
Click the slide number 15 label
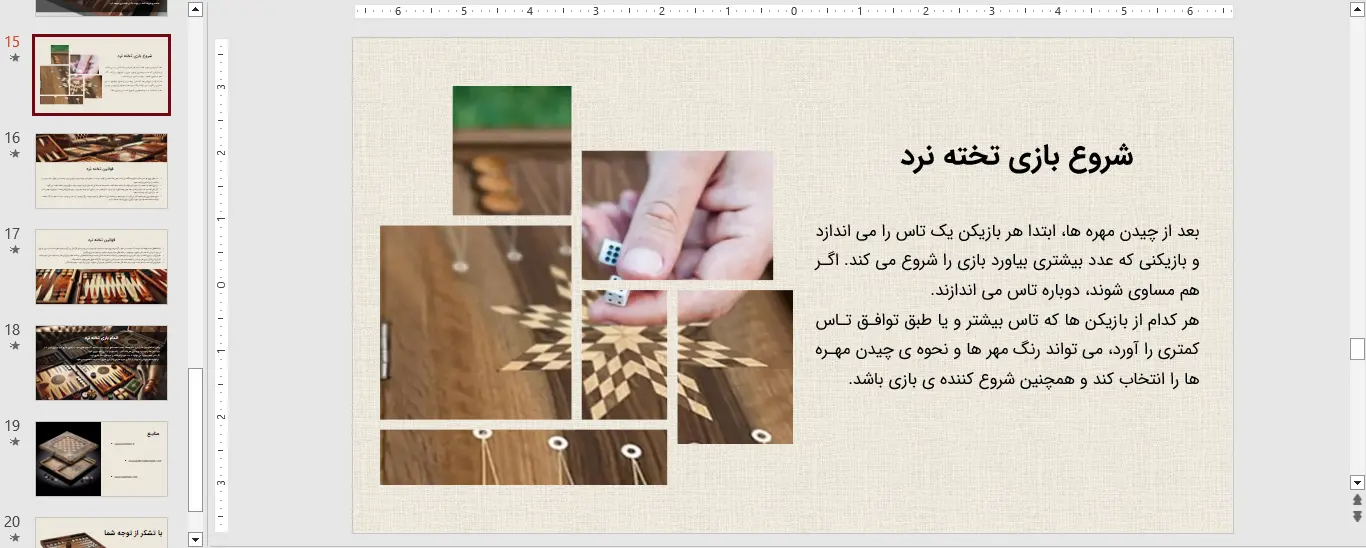(12, 42)
